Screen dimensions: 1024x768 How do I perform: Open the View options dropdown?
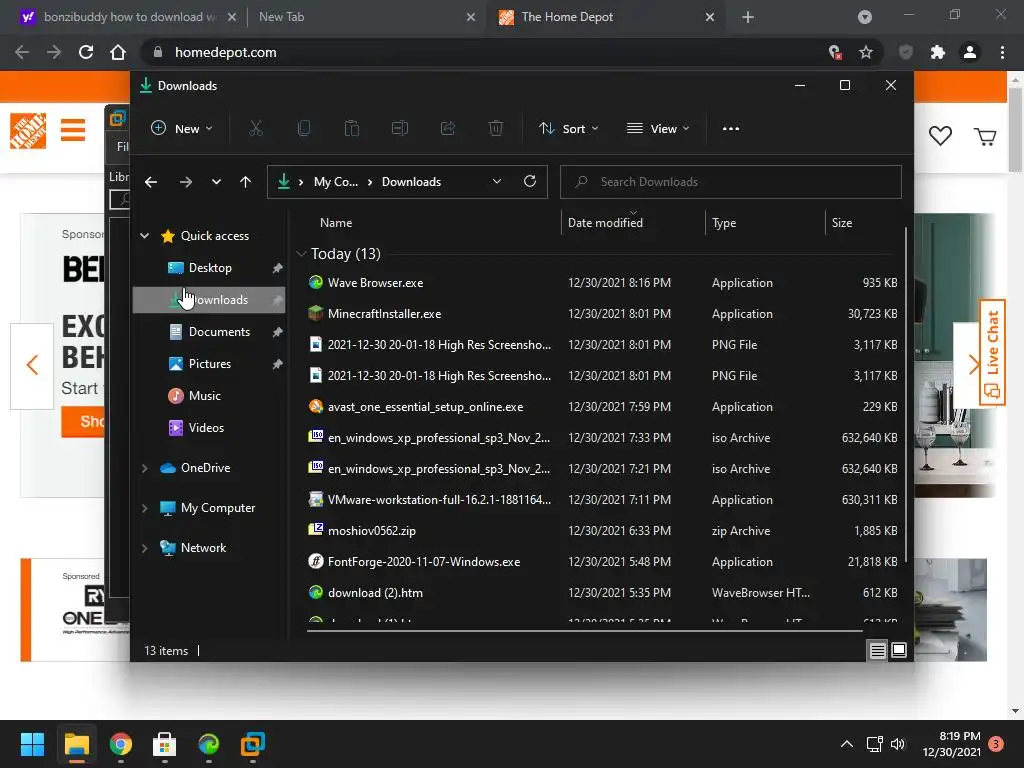(x=658, y=129)
